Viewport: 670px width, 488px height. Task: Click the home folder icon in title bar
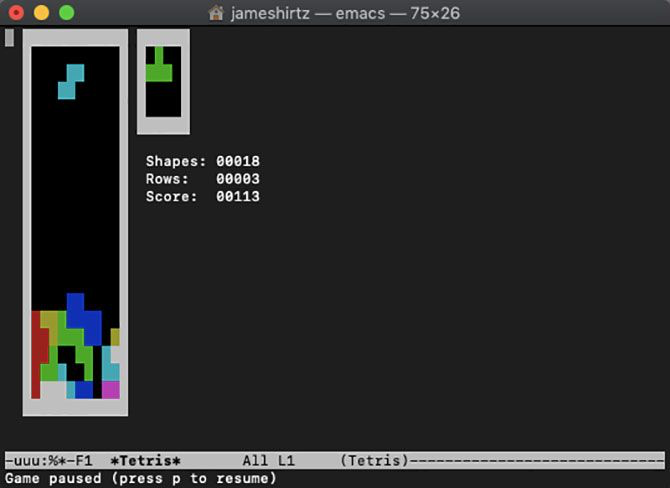(x=215, y=13)
